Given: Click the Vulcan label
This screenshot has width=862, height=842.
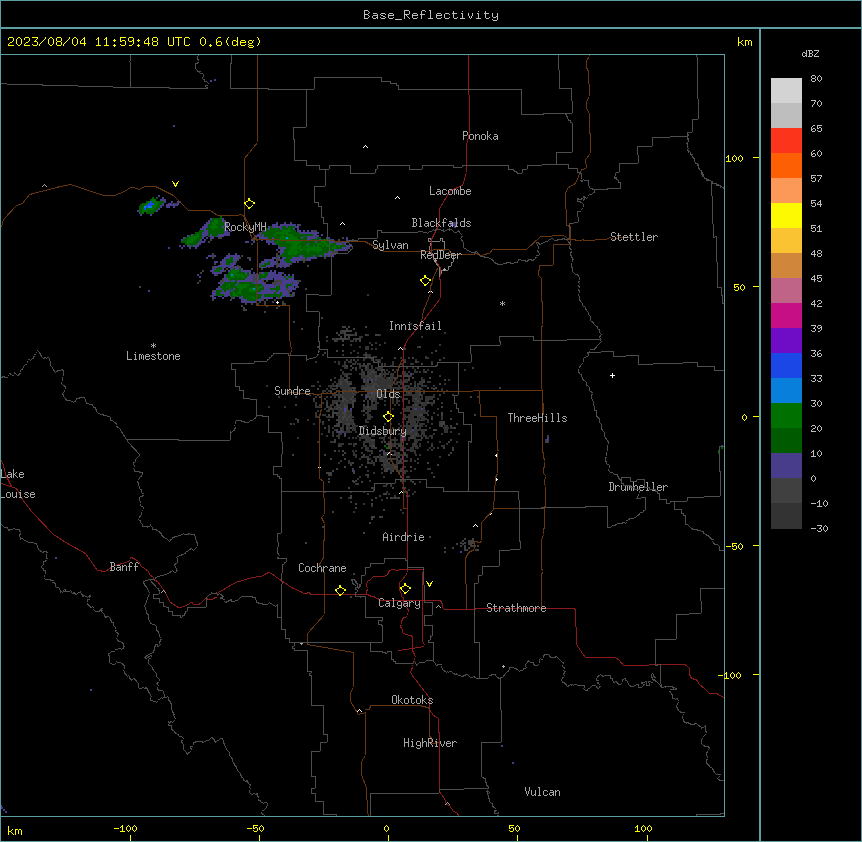Looking at the screenshot, I should [543, 792].
